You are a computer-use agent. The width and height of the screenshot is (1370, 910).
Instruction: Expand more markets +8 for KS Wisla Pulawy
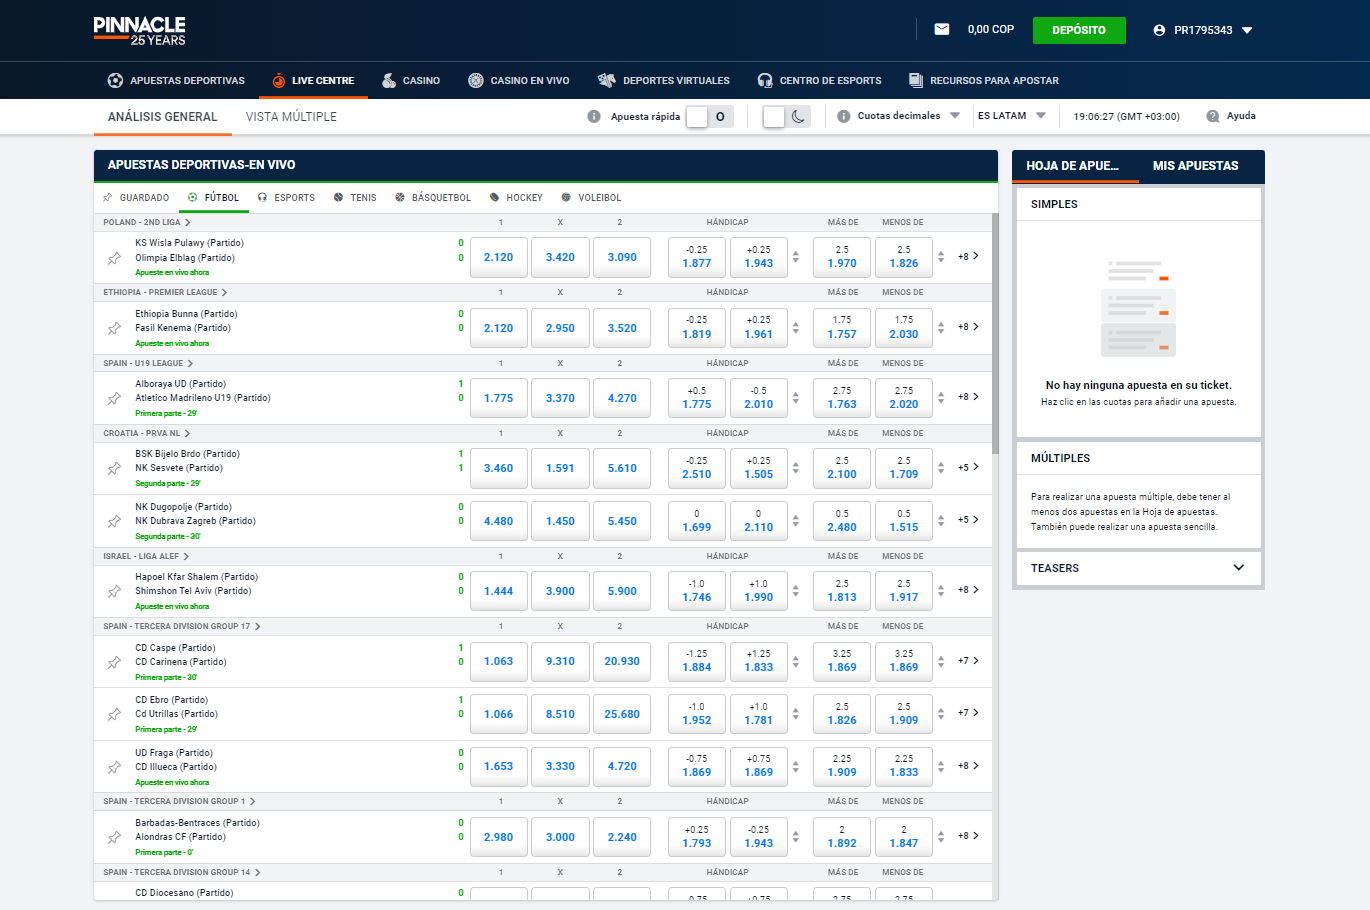coord(968,257)
